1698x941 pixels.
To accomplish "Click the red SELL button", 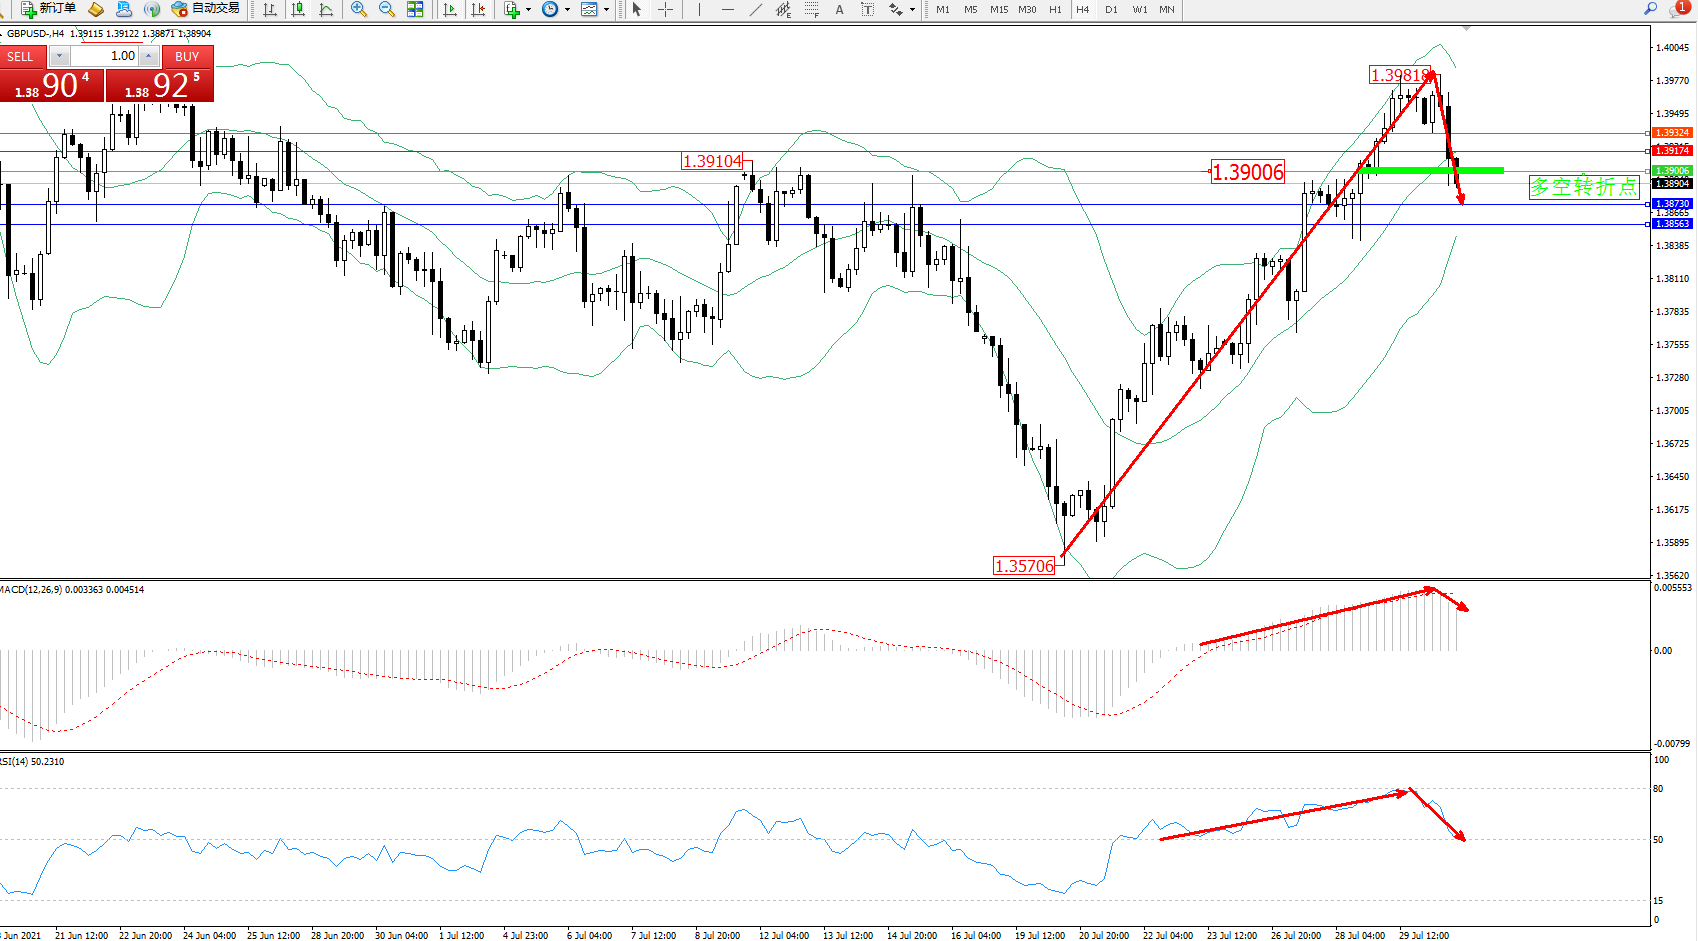I will 21,57.
